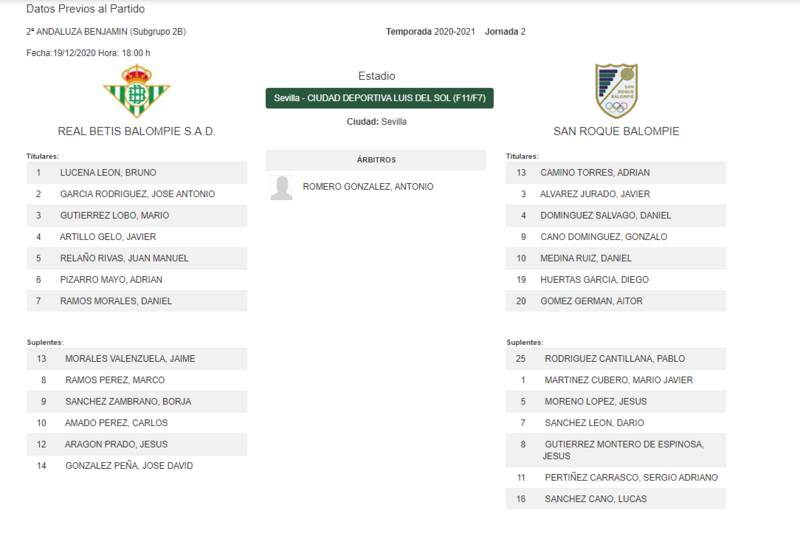Select player GOMEZ GERMAN, AITOR

(616, 301)
